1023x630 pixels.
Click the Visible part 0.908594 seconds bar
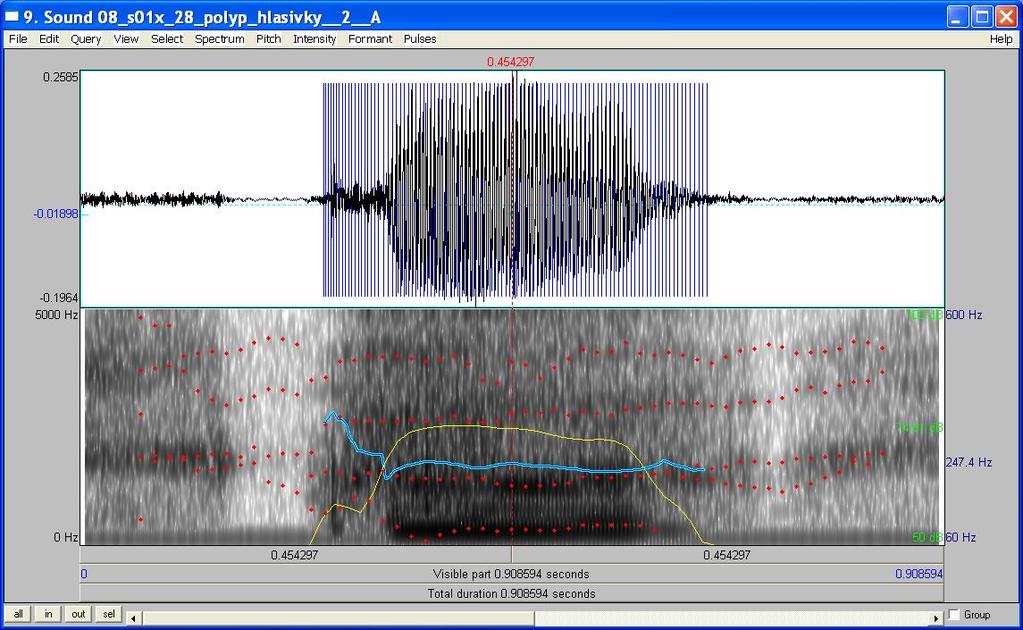(x=512, y=574)
